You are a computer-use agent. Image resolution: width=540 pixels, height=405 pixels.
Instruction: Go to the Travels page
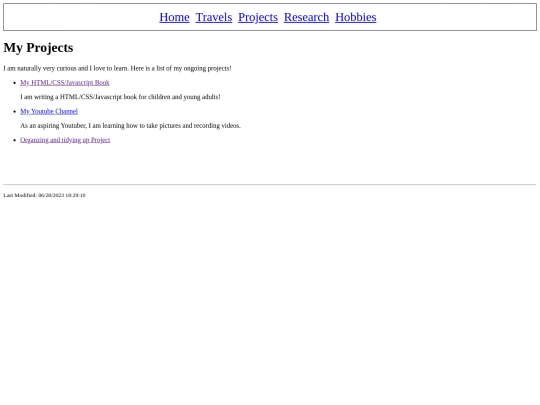(x=214, y=17)
